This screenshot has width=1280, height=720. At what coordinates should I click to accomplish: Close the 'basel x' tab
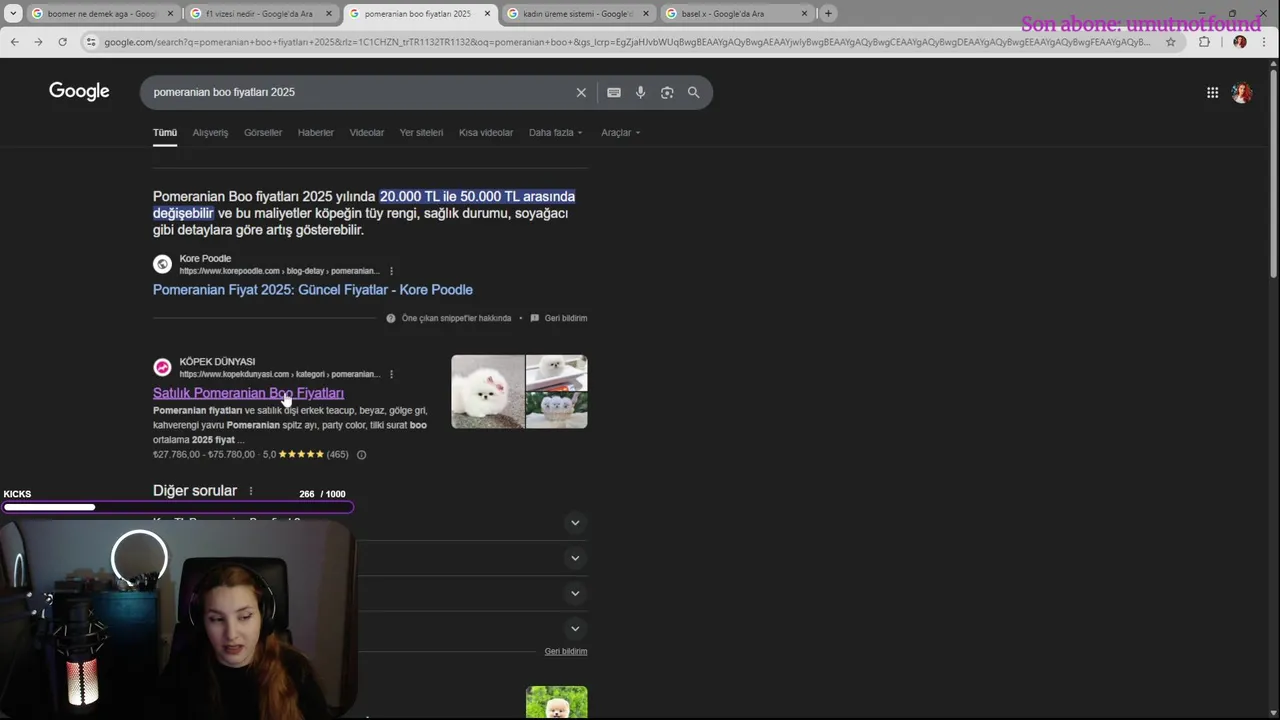click(x=804, y=14)
